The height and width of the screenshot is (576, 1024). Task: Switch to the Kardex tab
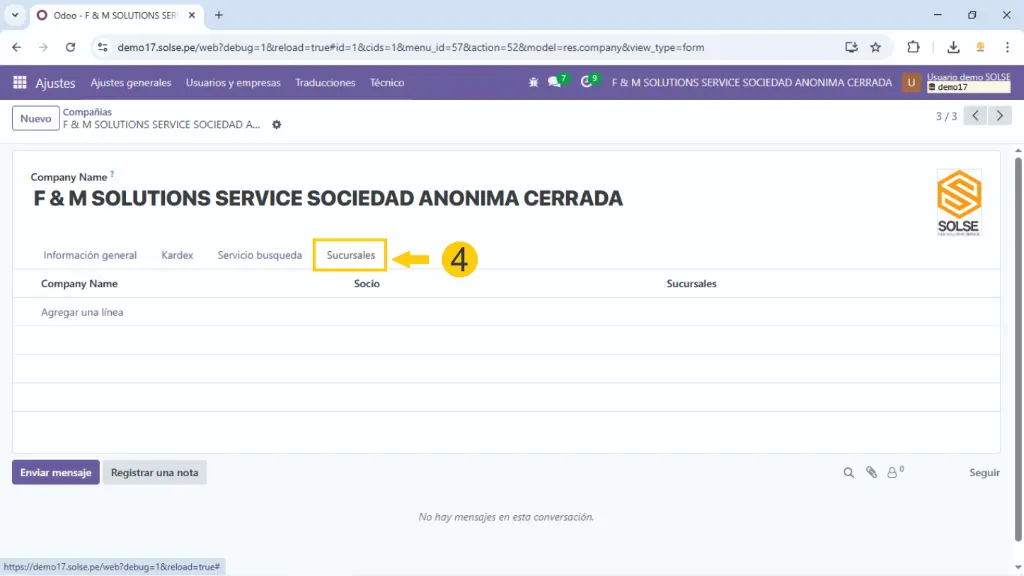[x=177, y=255]
